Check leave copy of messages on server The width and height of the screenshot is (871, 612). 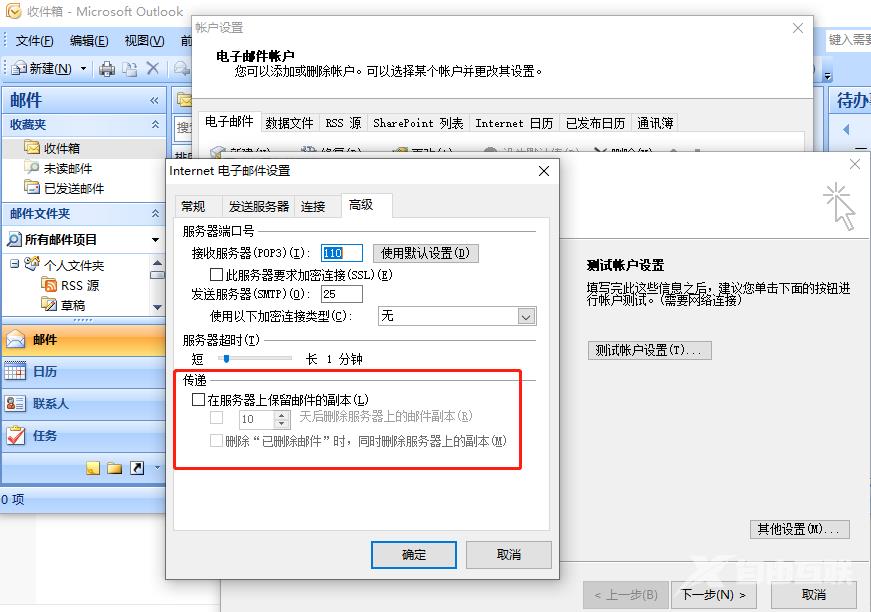pyautogui.click(x=198, y=399)
